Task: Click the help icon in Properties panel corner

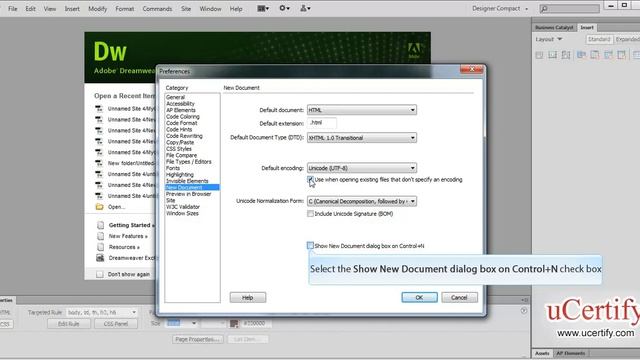Action: coord(524,311)
